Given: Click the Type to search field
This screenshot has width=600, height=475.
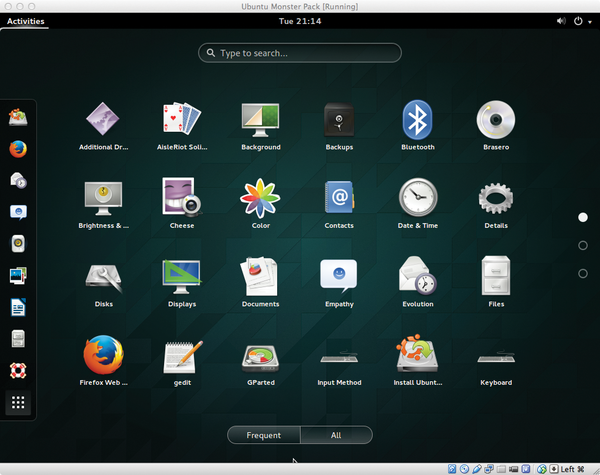Looking at the screenshot, I should (300, 53).
